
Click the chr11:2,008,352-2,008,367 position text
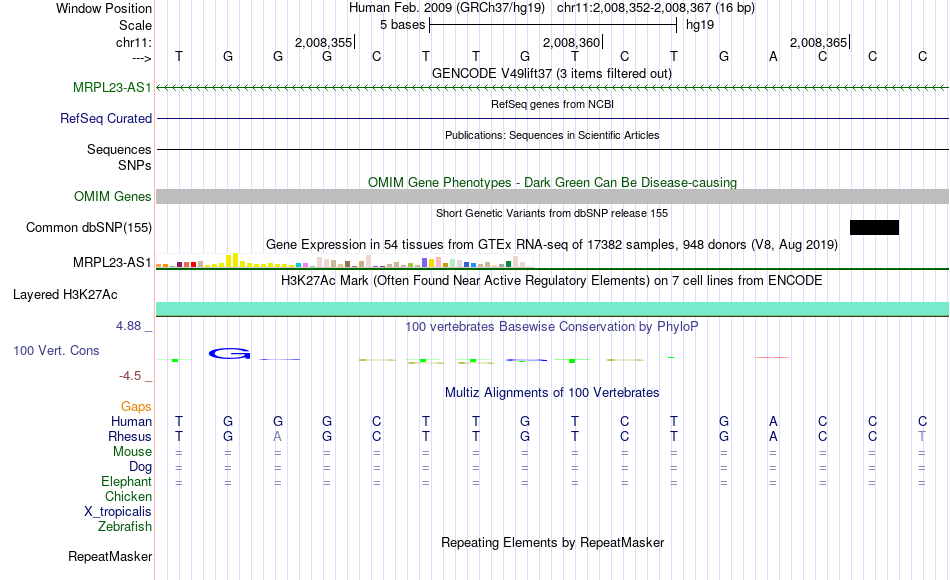[x=656, y=8]
